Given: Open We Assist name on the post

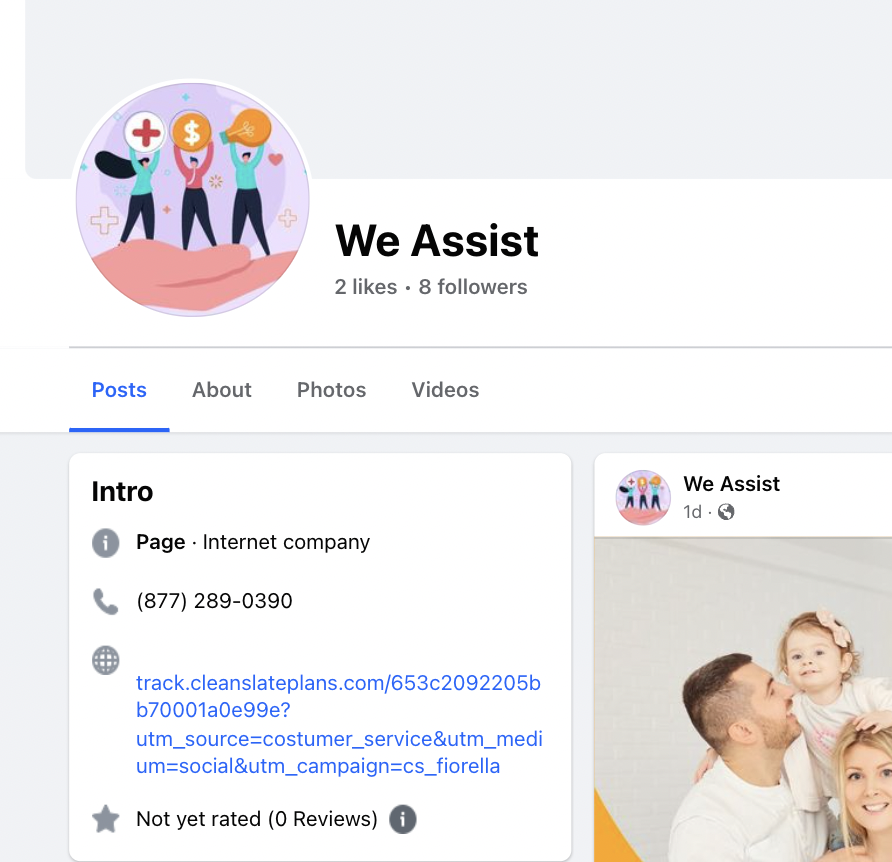Looking at the screenshot, I should tap(732, 484).
